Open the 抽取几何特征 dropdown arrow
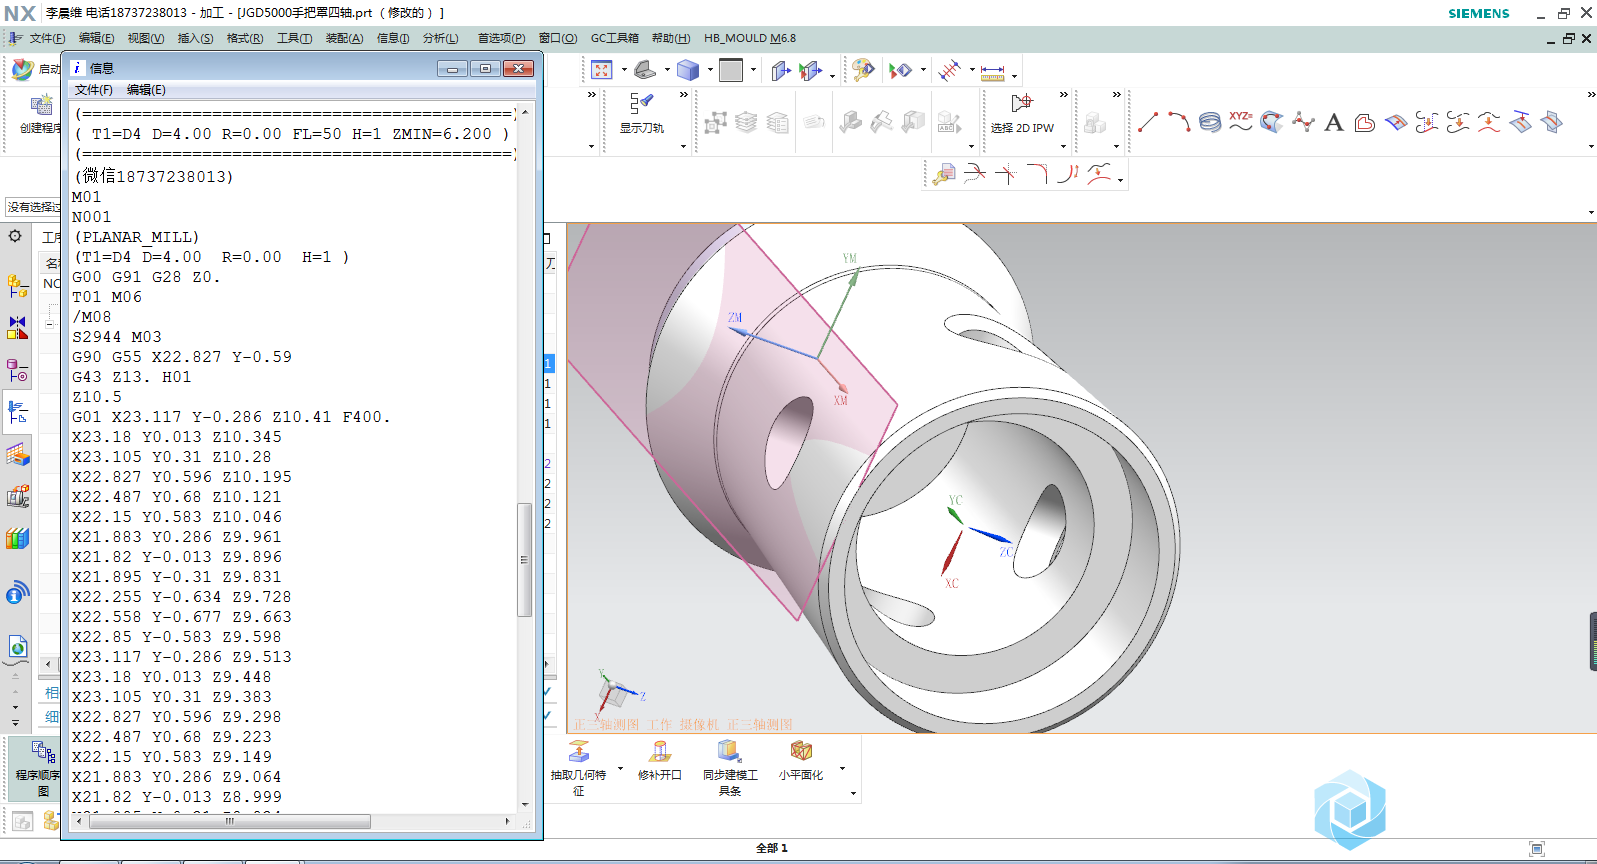 620,769
